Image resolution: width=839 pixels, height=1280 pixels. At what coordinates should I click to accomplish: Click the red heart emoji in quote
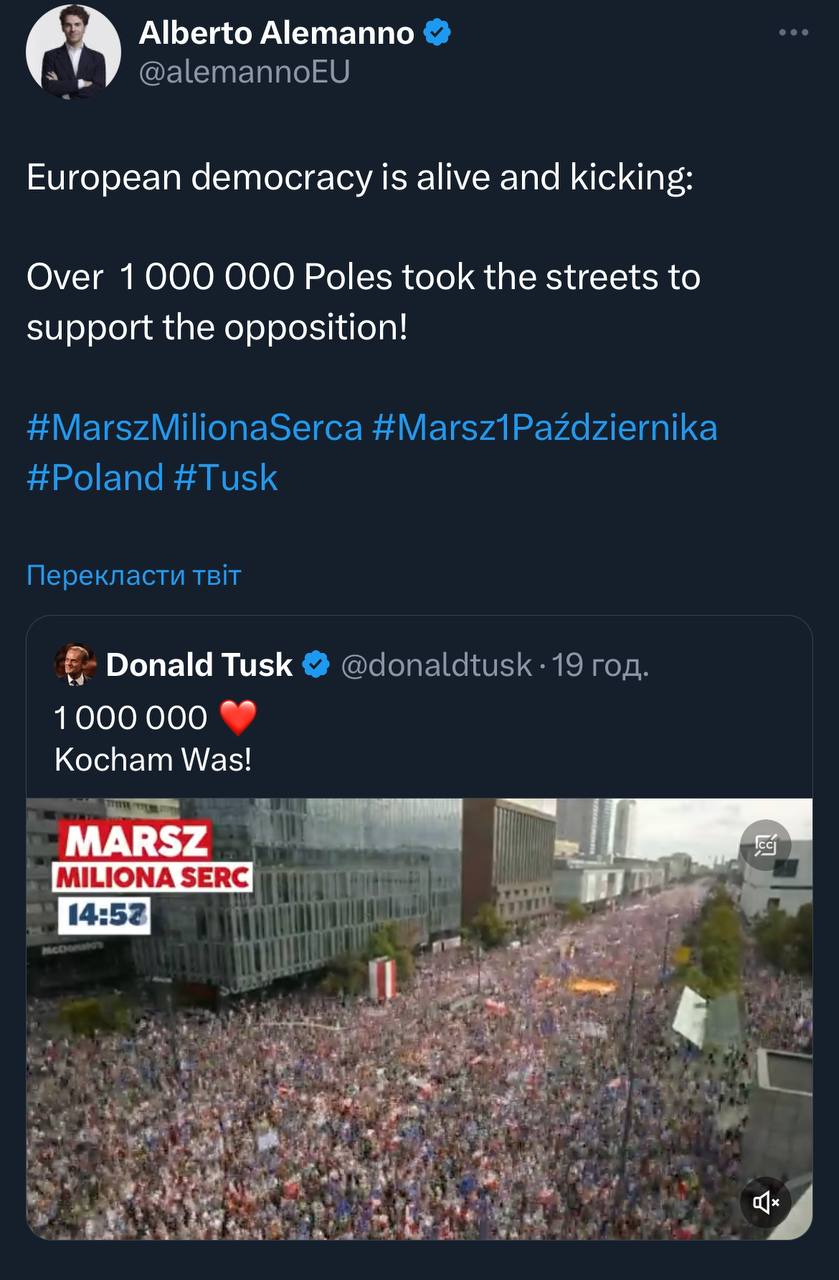tap(238, 717)
